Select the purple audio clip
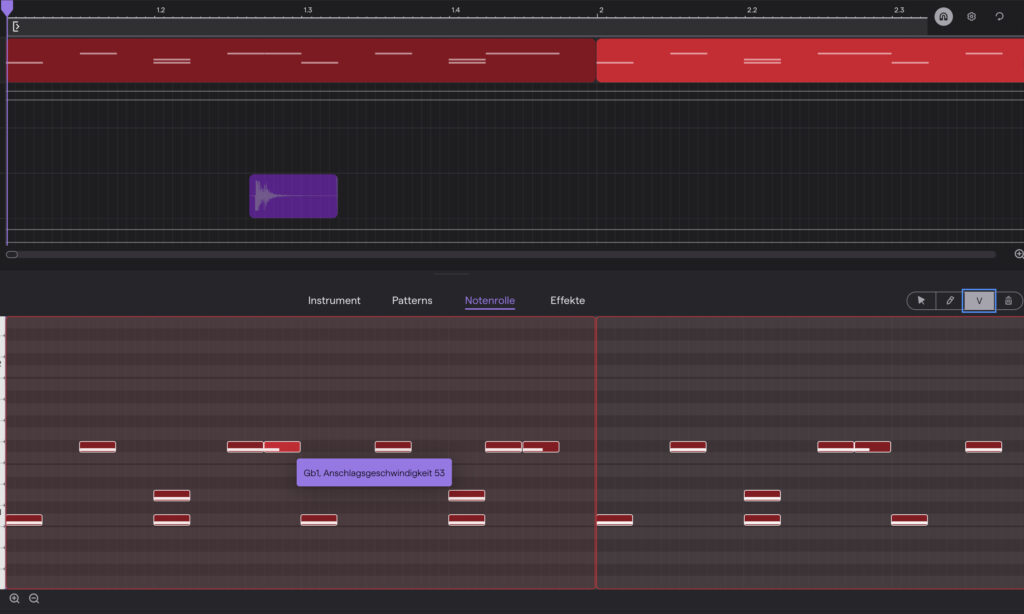1024x614 pixels. point(293,196)
